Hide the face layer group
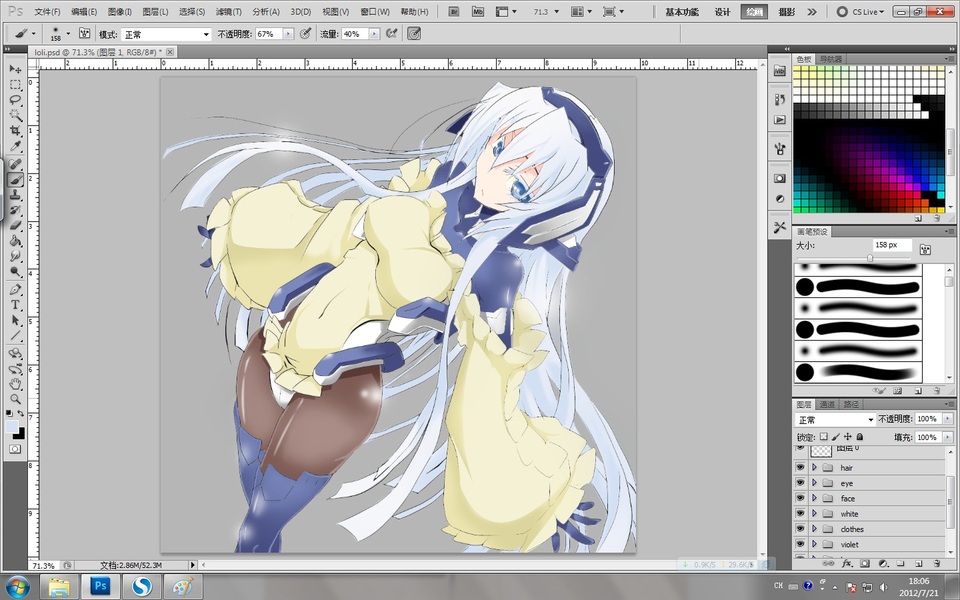 pyautogui.click(x=800, y=498)
